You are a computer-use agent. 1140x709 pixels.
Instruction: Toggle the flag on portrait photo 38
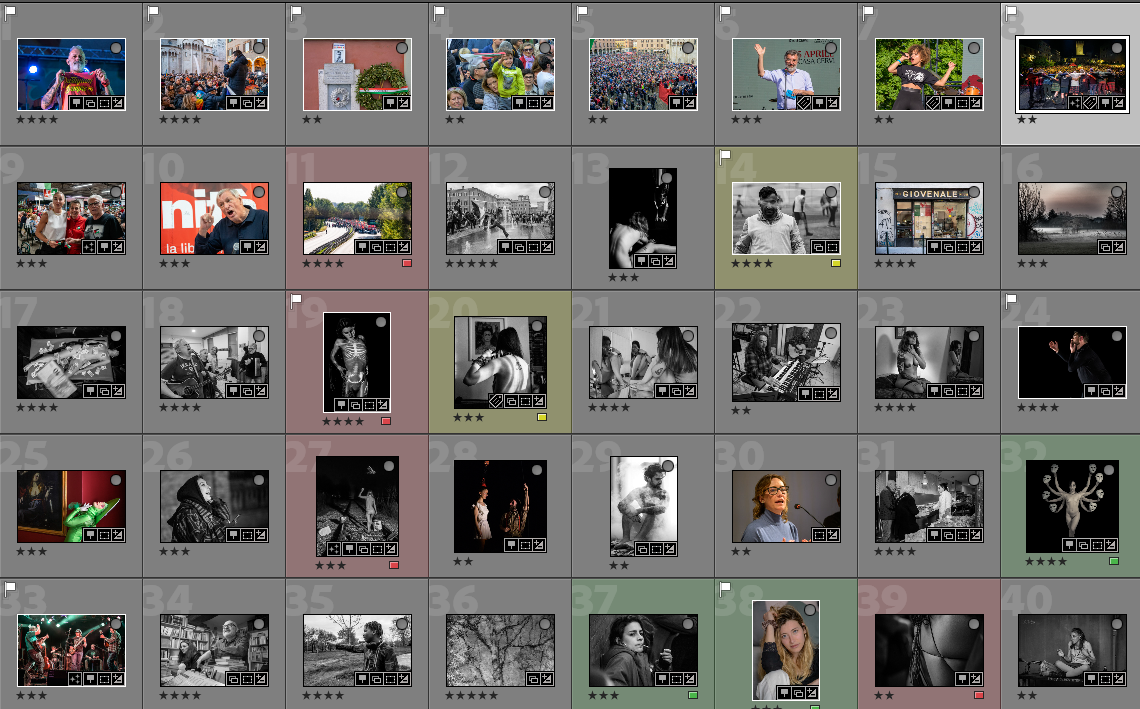coord(724,587)
